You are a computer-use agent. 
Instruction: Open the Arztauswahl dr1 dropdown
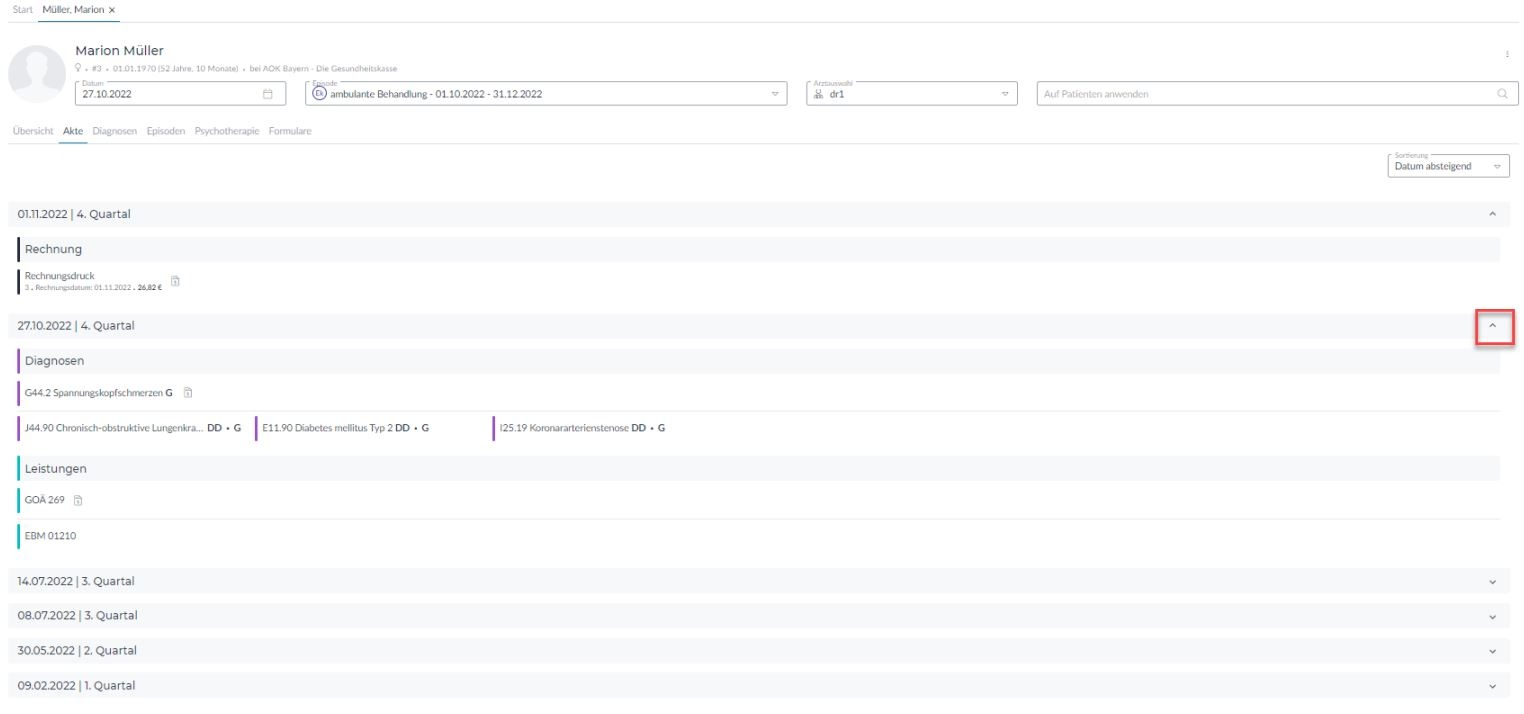1004,94
